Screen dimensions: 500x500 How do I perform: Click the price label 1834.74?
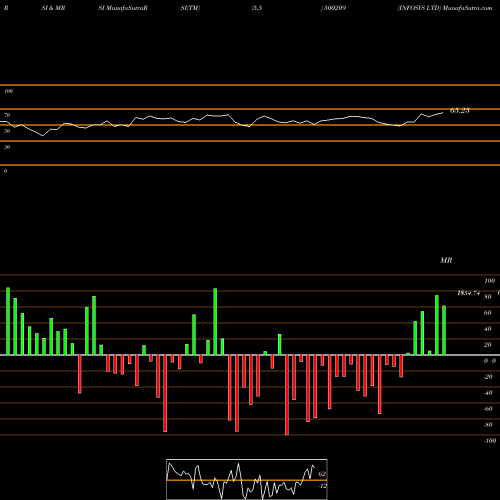click(x=468, y=293)
